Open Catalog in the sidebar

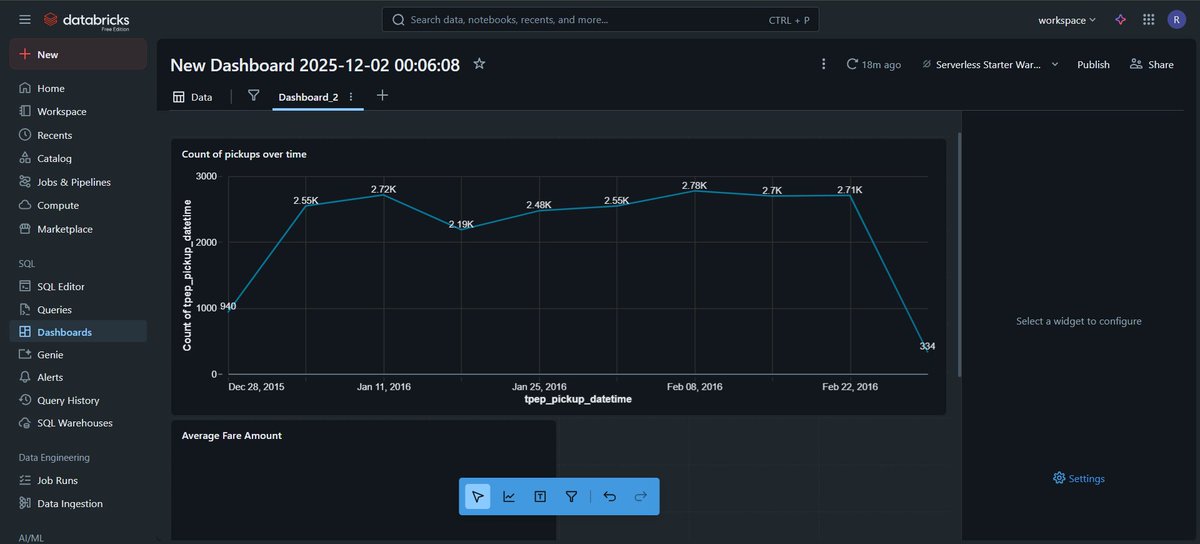coord(78,158)
